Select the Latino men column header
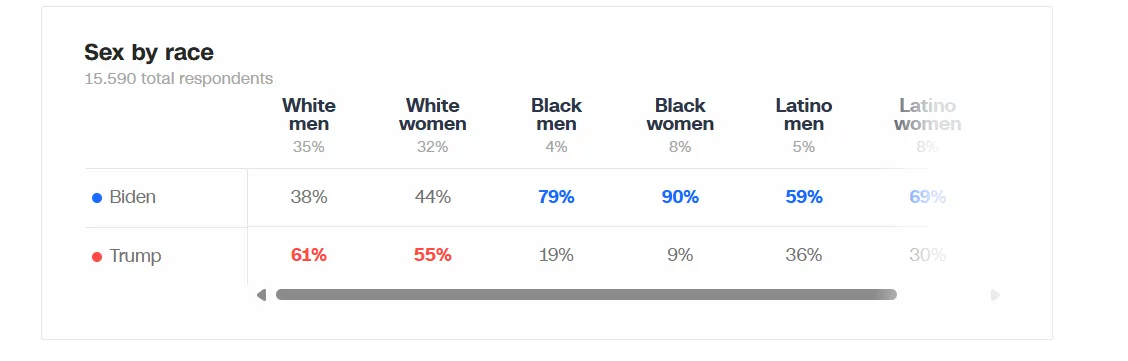The height and width of the screenshot is (361, 1128). point(804,114)
